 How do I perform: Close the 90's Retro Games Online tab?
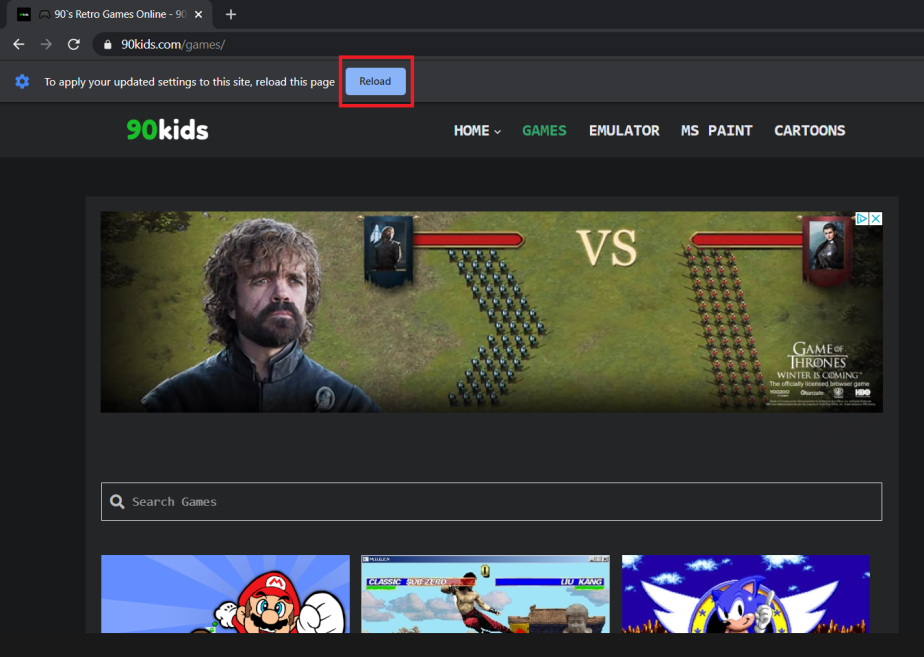coord(199,14)
